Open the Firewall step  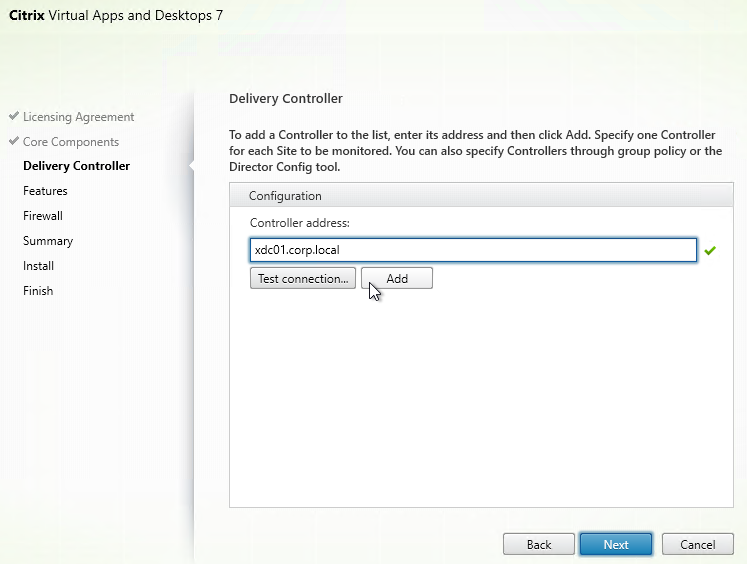43,216
